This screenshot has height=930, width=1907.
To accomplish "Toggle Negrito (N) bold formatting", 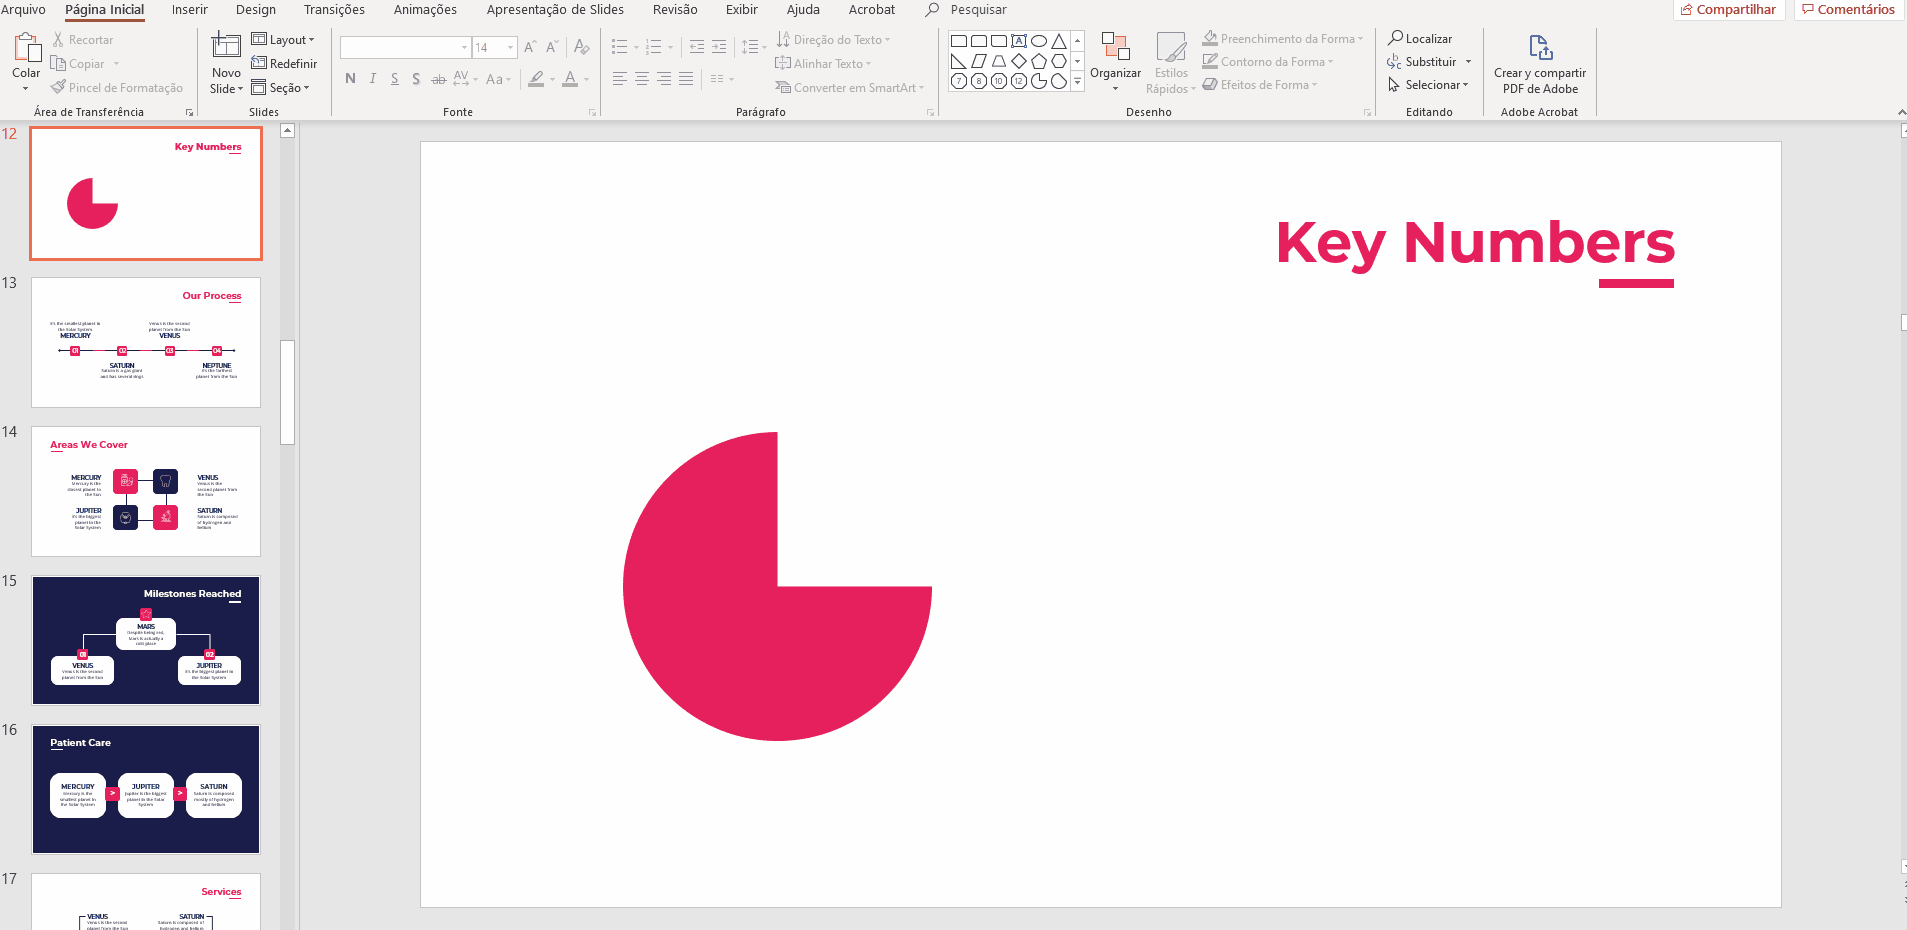I will click(350, 79).
